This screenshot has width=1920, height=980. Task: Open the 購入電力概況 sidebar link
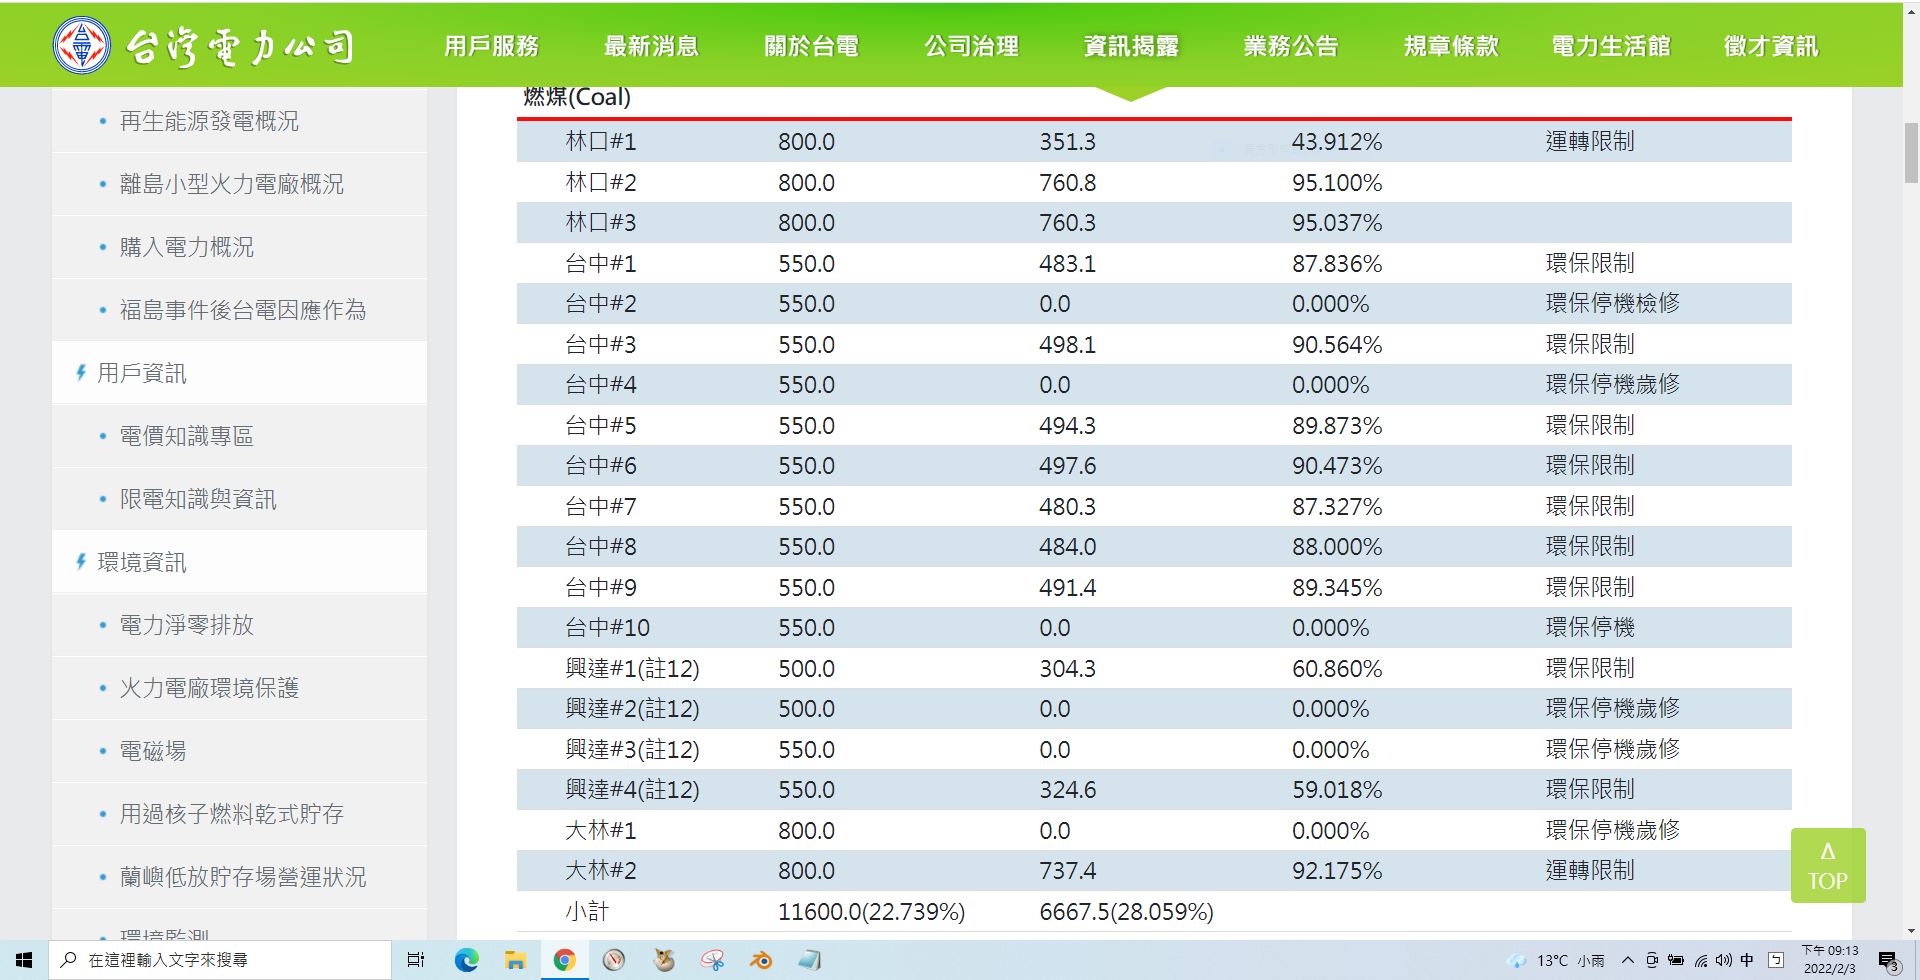pos(187,247)
